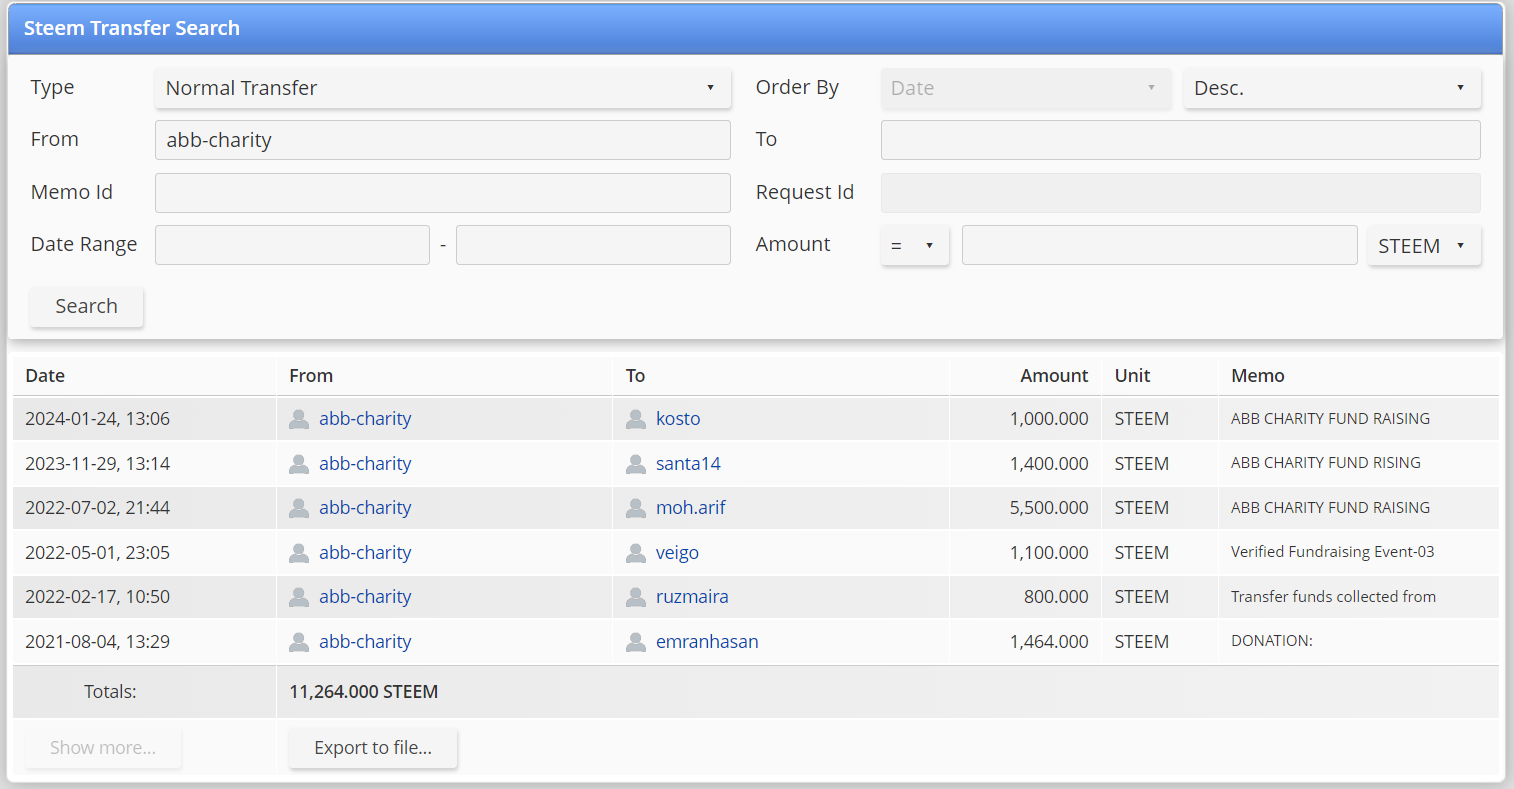Click the sender avatar icon in the 2022-07-02 row
The width and height of the screenshot is (1514, 789).
[x=299, y=508]
